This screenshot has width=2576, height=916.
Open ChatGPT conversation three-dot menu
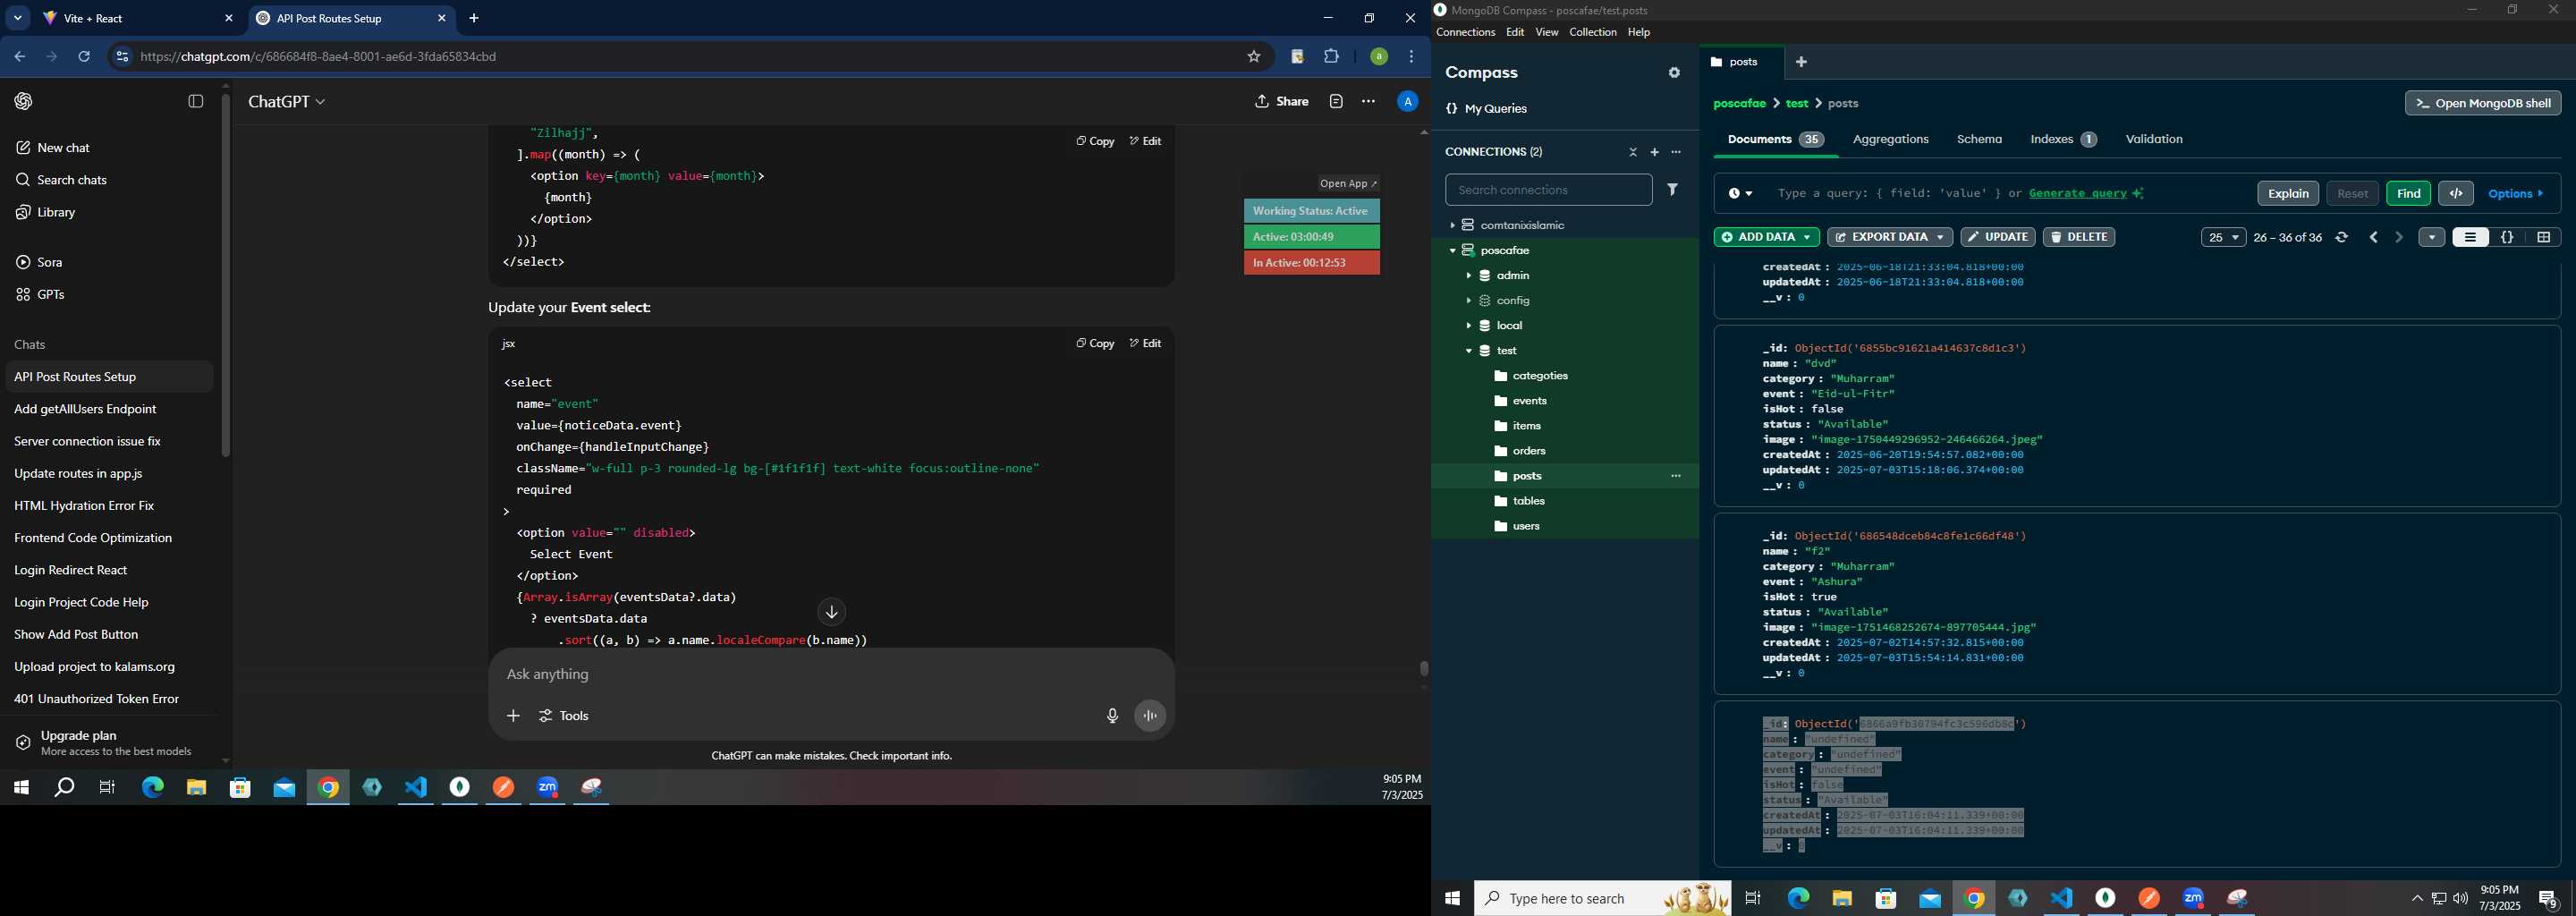pyautogui.click(x=1368, y=101)
